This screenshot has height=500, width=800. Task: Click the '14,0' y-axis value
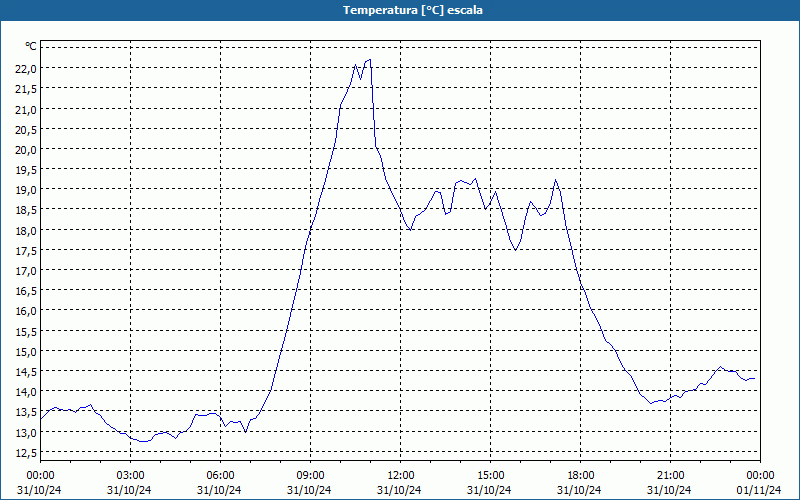(x=26, y=392)
